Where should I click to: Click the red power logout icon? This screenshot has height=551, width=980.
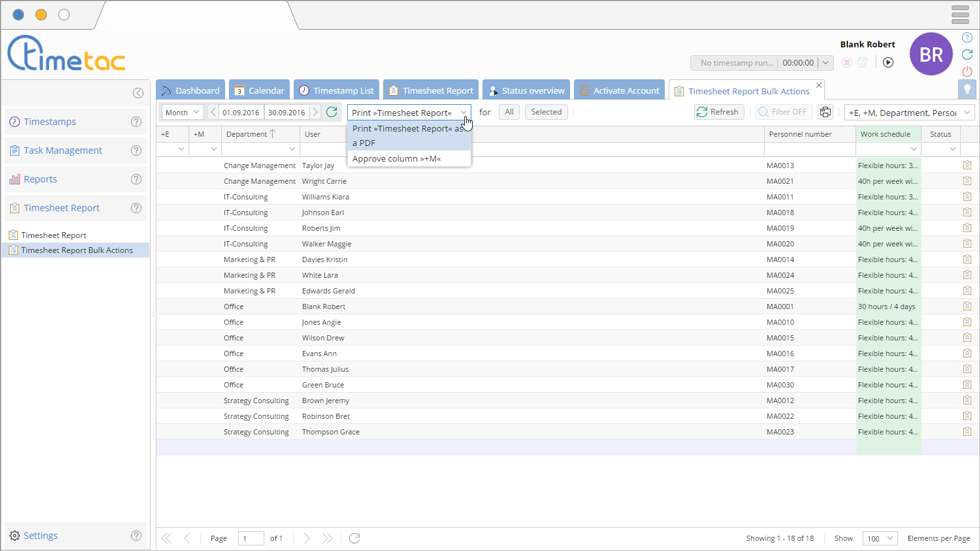[967, 71]
